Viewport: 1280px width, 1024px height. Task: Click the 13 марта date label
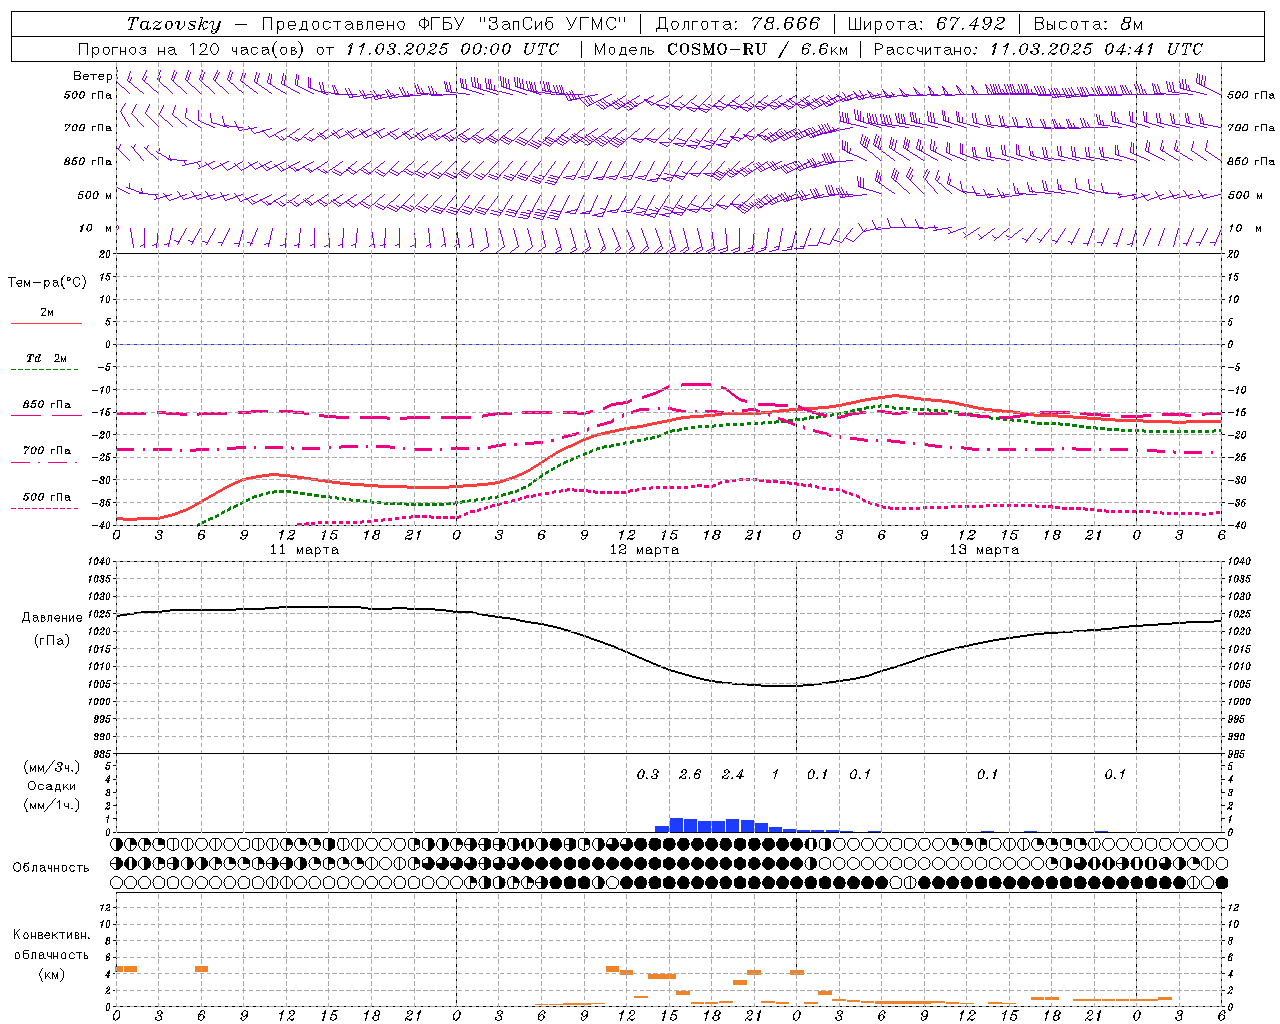(x=984, y=550)
